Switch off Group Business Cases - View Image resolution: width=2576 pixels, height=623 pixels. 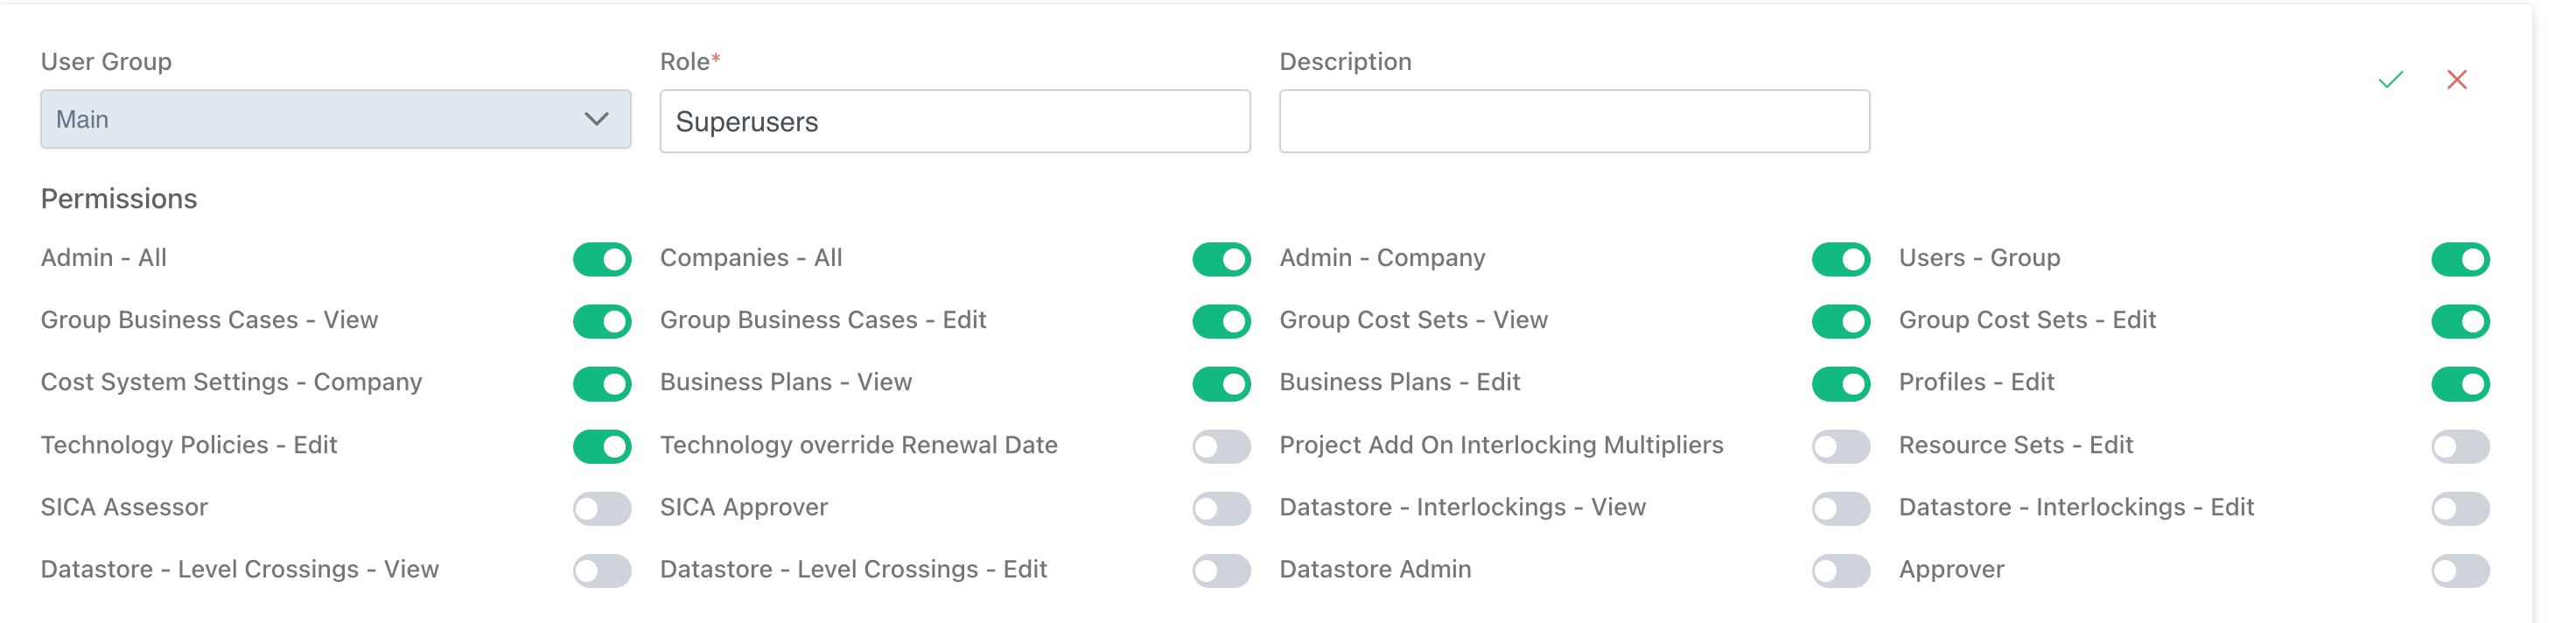[602, 321]
